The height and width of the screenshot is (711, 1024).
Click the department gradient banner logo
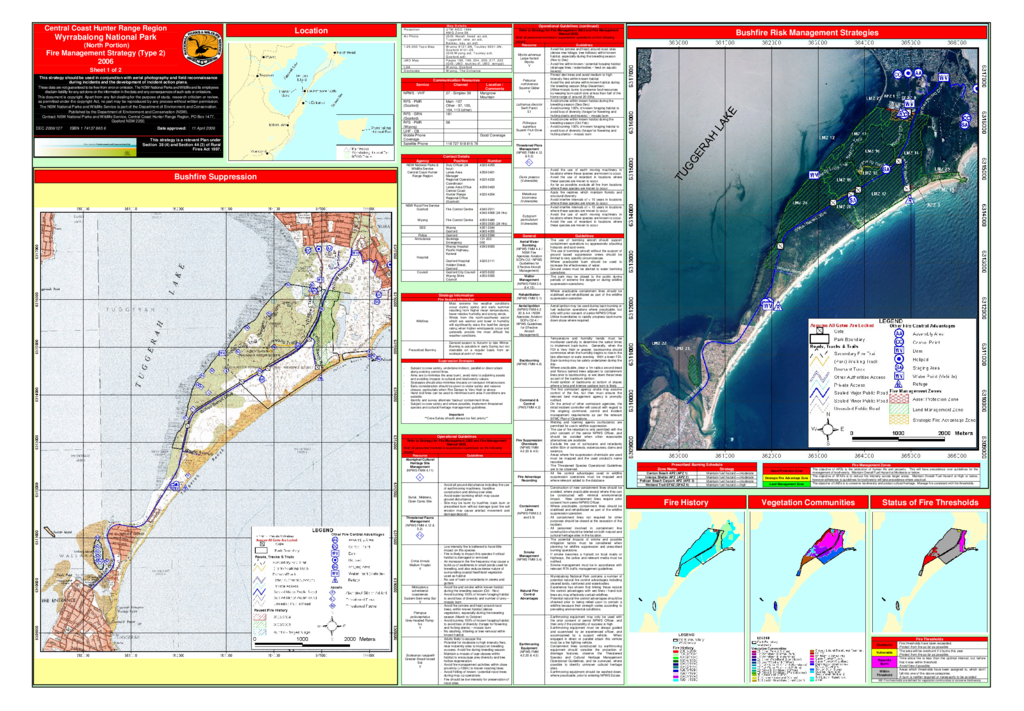point(86,148)
